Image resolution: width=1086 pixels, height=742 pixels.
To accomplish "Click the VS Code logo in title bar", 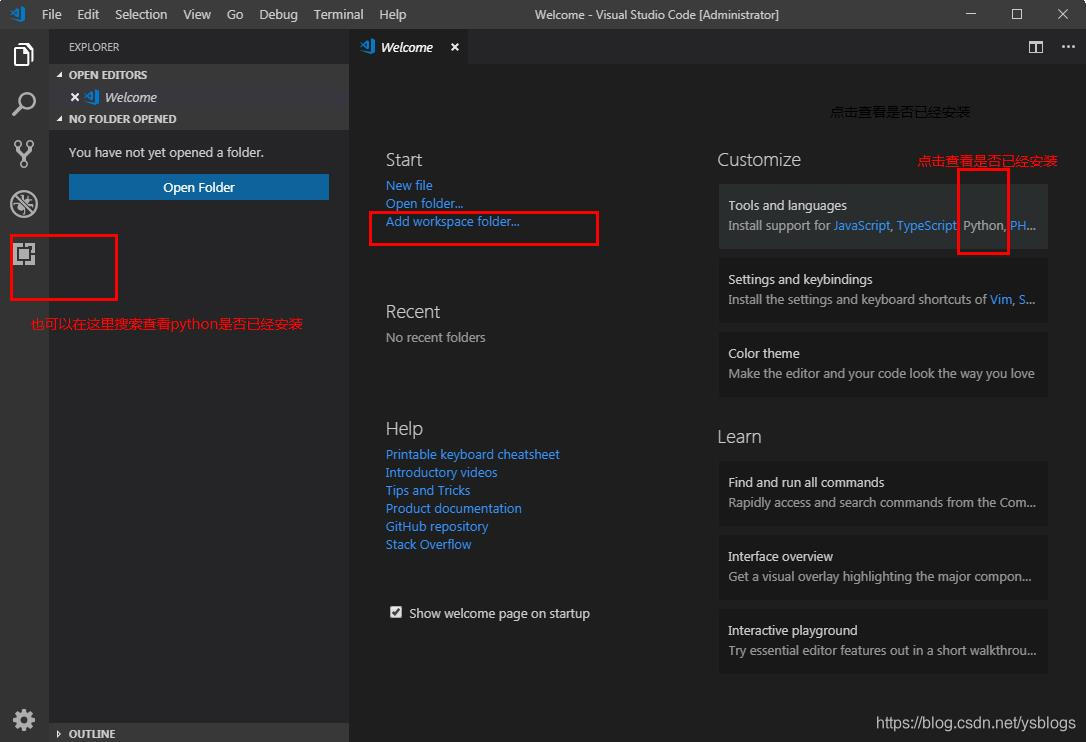I will point(18,14).
